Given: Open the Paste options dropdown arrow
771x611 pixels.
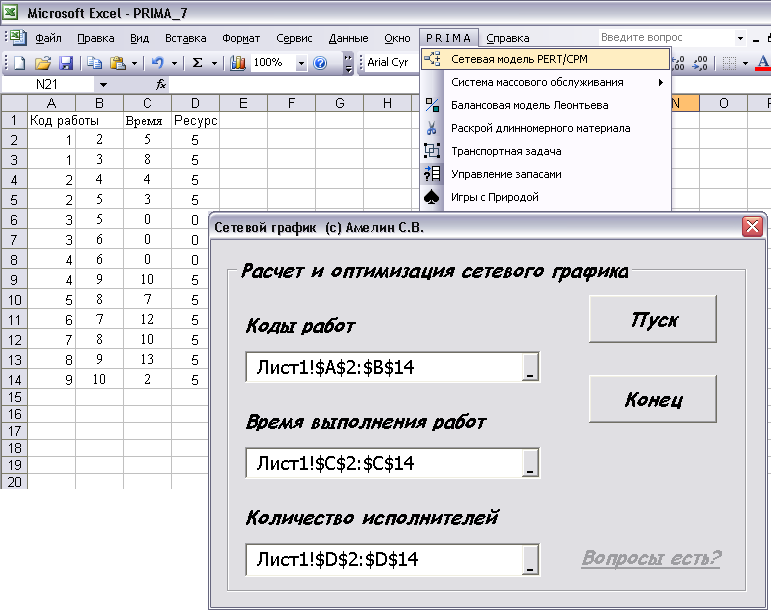Looking at the screenshot, I should coord(134,63).
